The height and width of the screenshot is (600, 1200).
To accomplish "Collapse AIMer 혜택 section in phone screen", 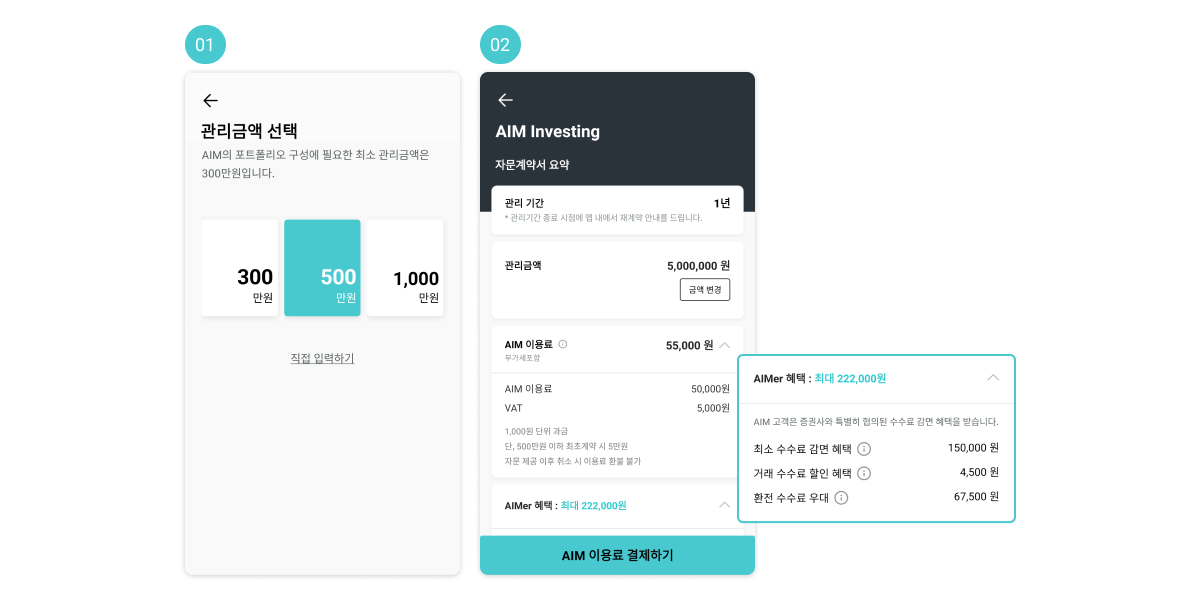I will [x=725, y=505].
